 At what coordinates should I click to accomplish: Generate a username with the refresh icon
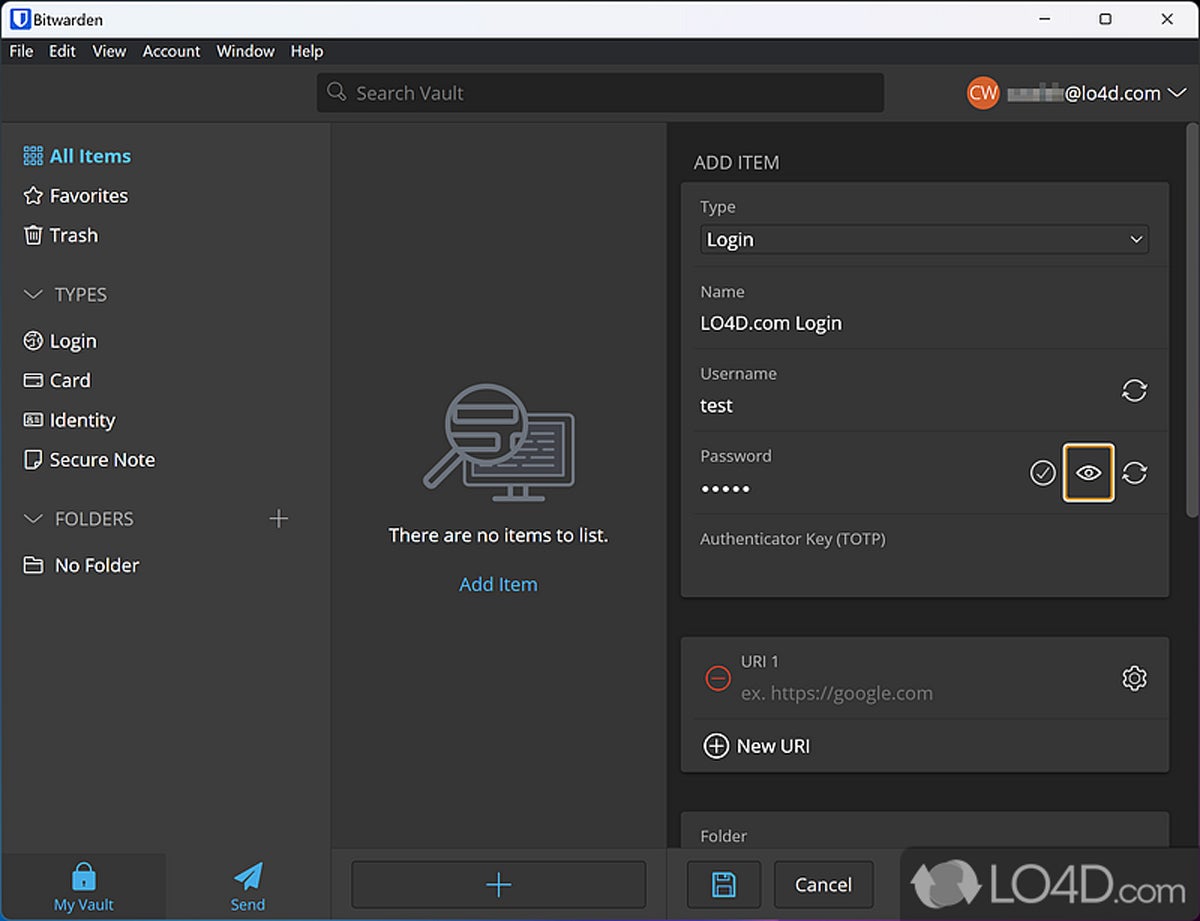coord(1134,391)
